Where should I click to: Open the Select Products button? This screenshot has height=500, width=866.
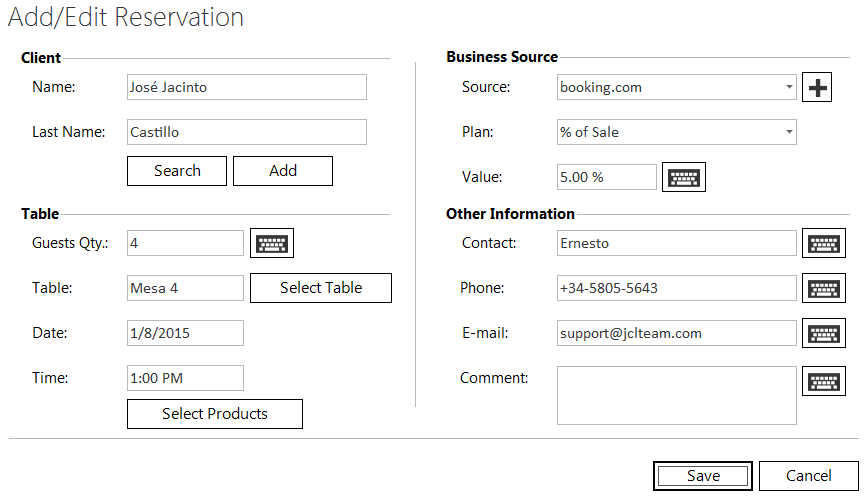tap(215, 414)
